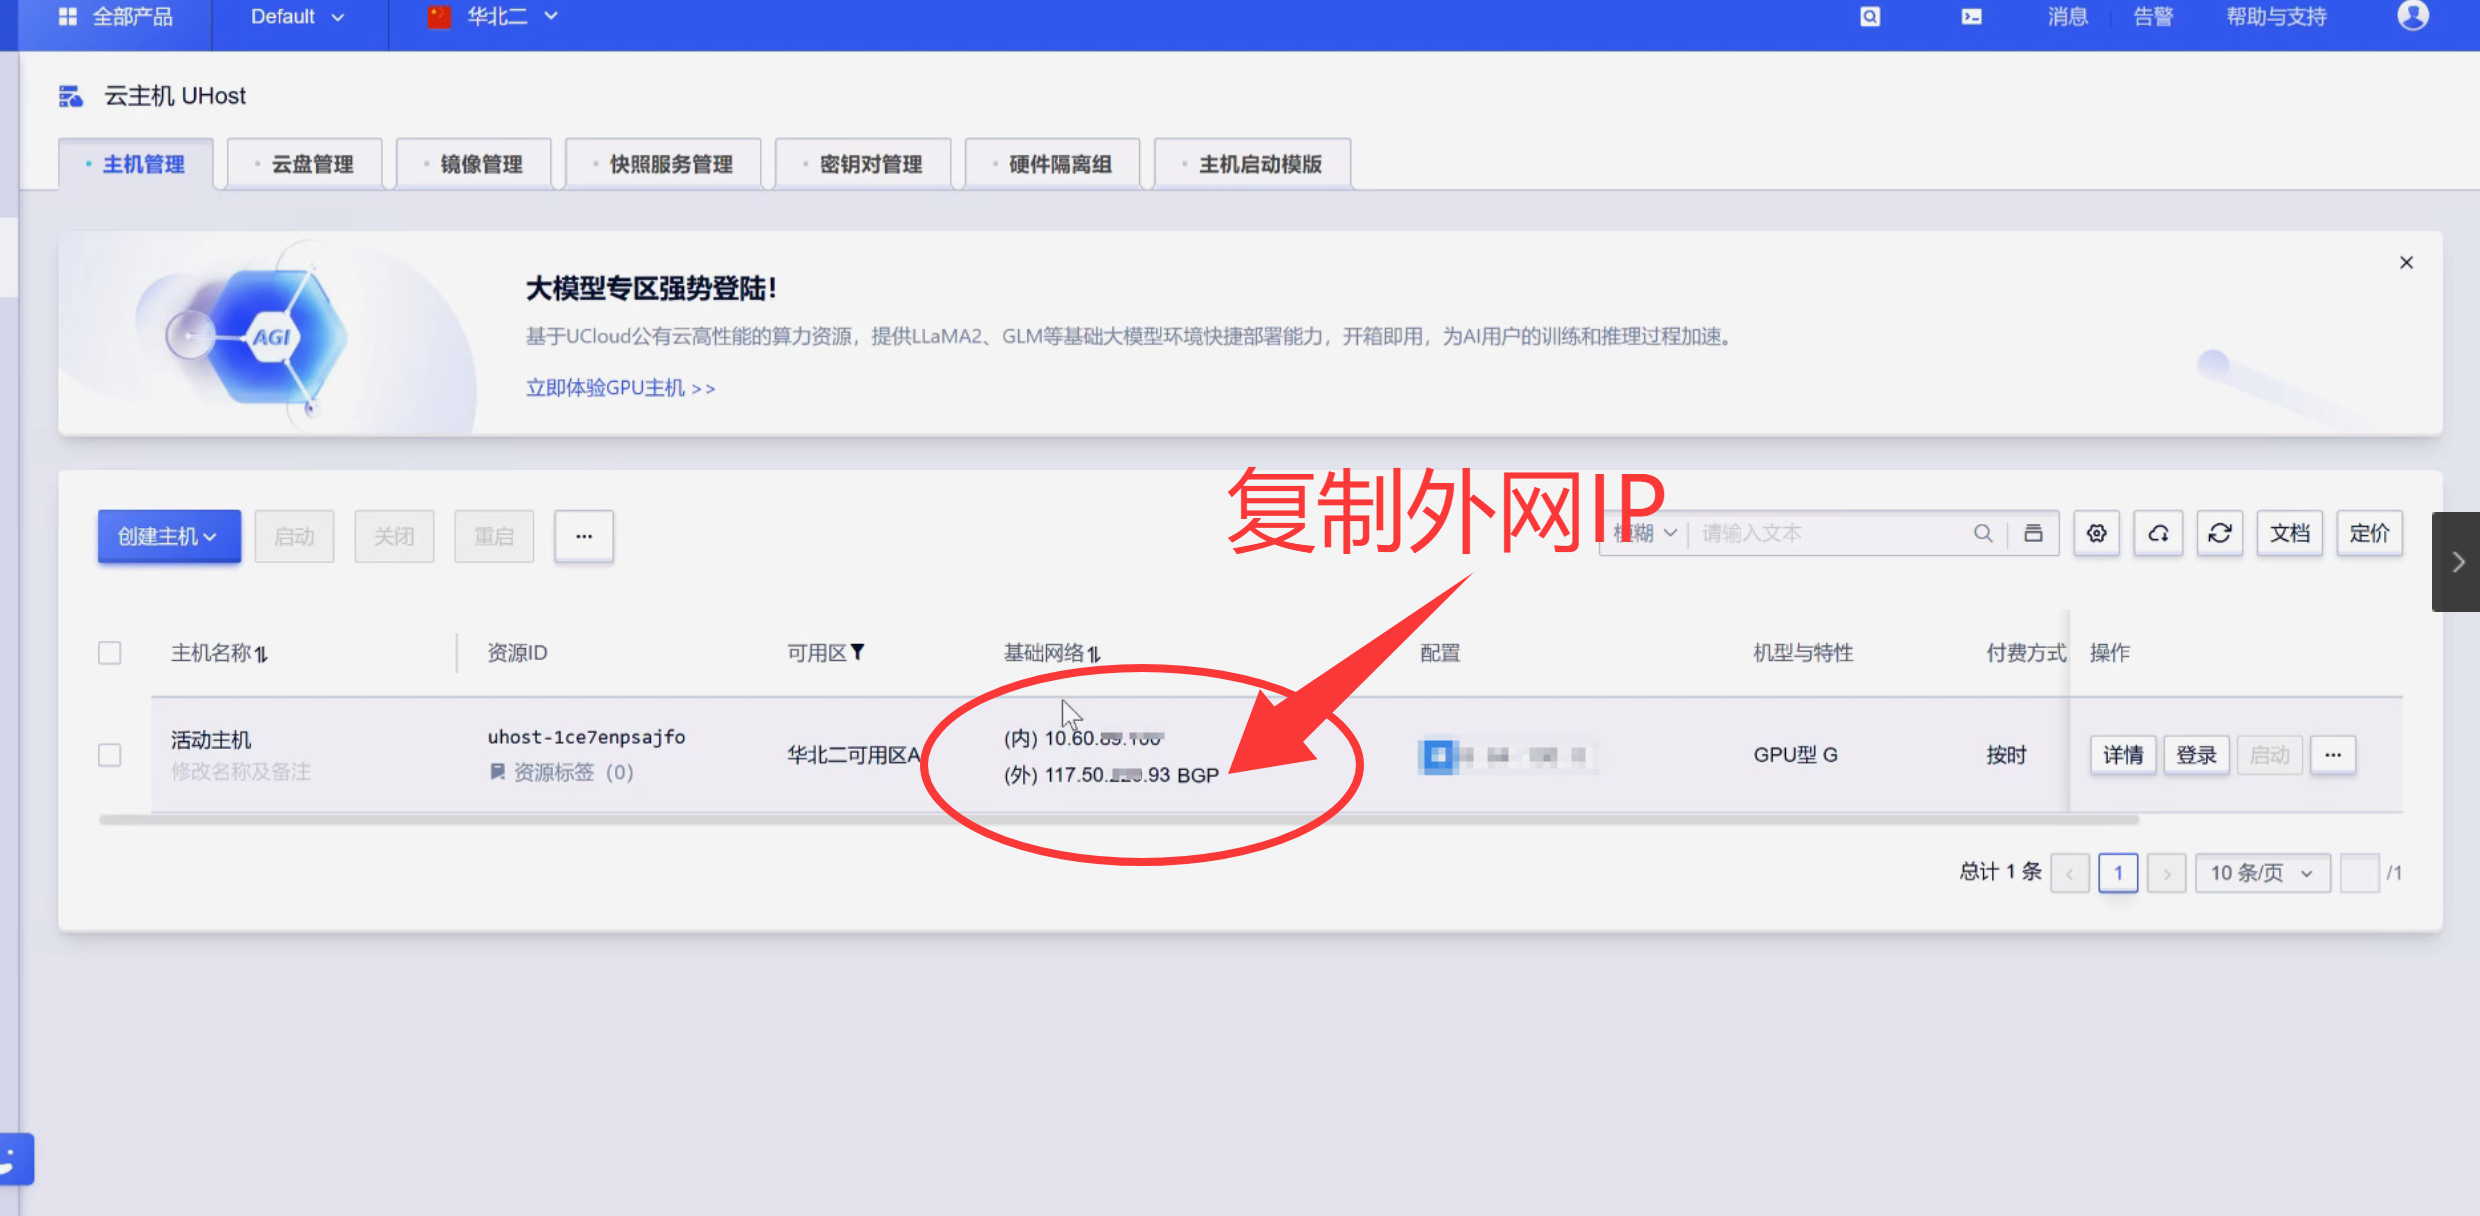Viewport: 2480px width, 1216px height.
Task: Switch to 云盘管理 tab
Action: pyautogui.click(x=305, y=164)
